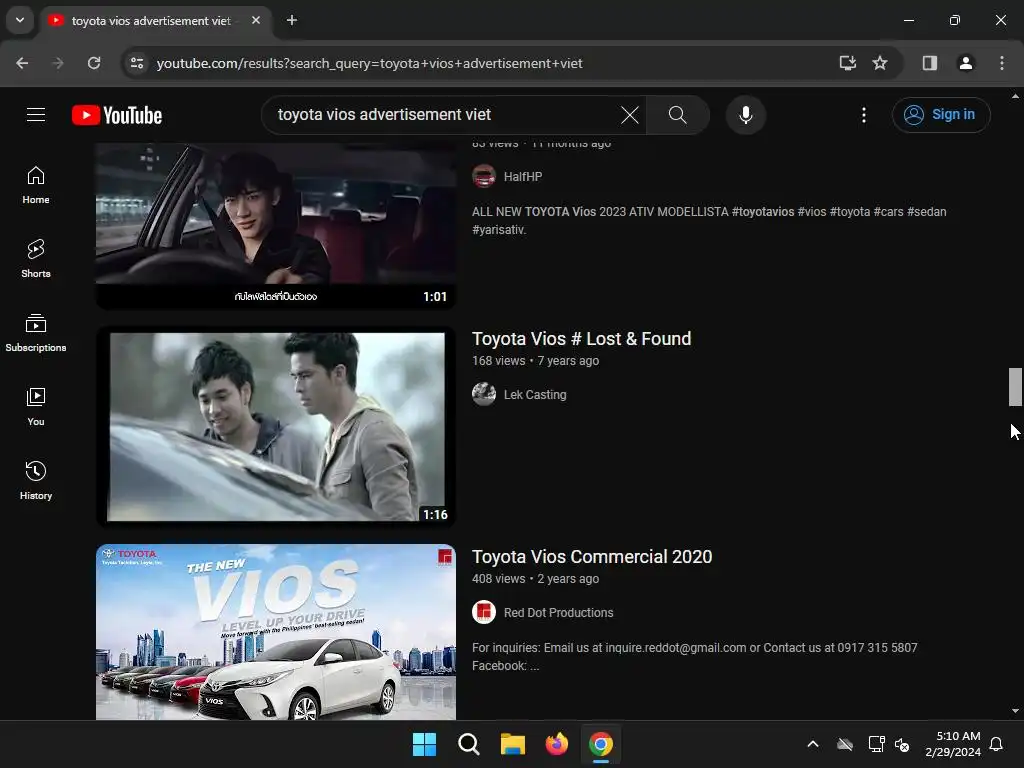The image size is (1024, 768).
Task: Open Toyota Vios # Lost & Found title
Action: click(581, 338)
